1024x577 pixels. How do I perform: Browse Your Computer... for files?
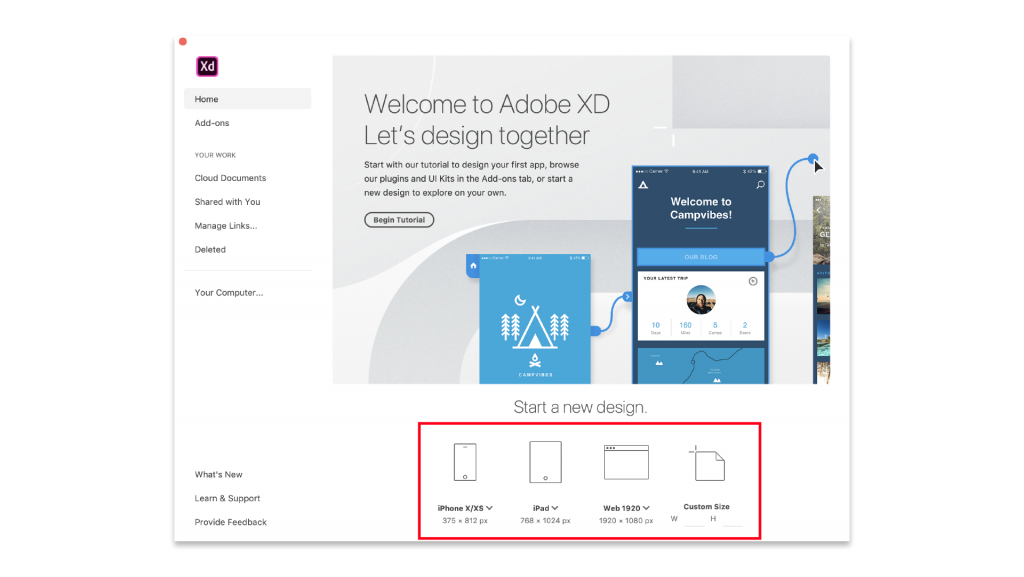[x=229, y=292]
